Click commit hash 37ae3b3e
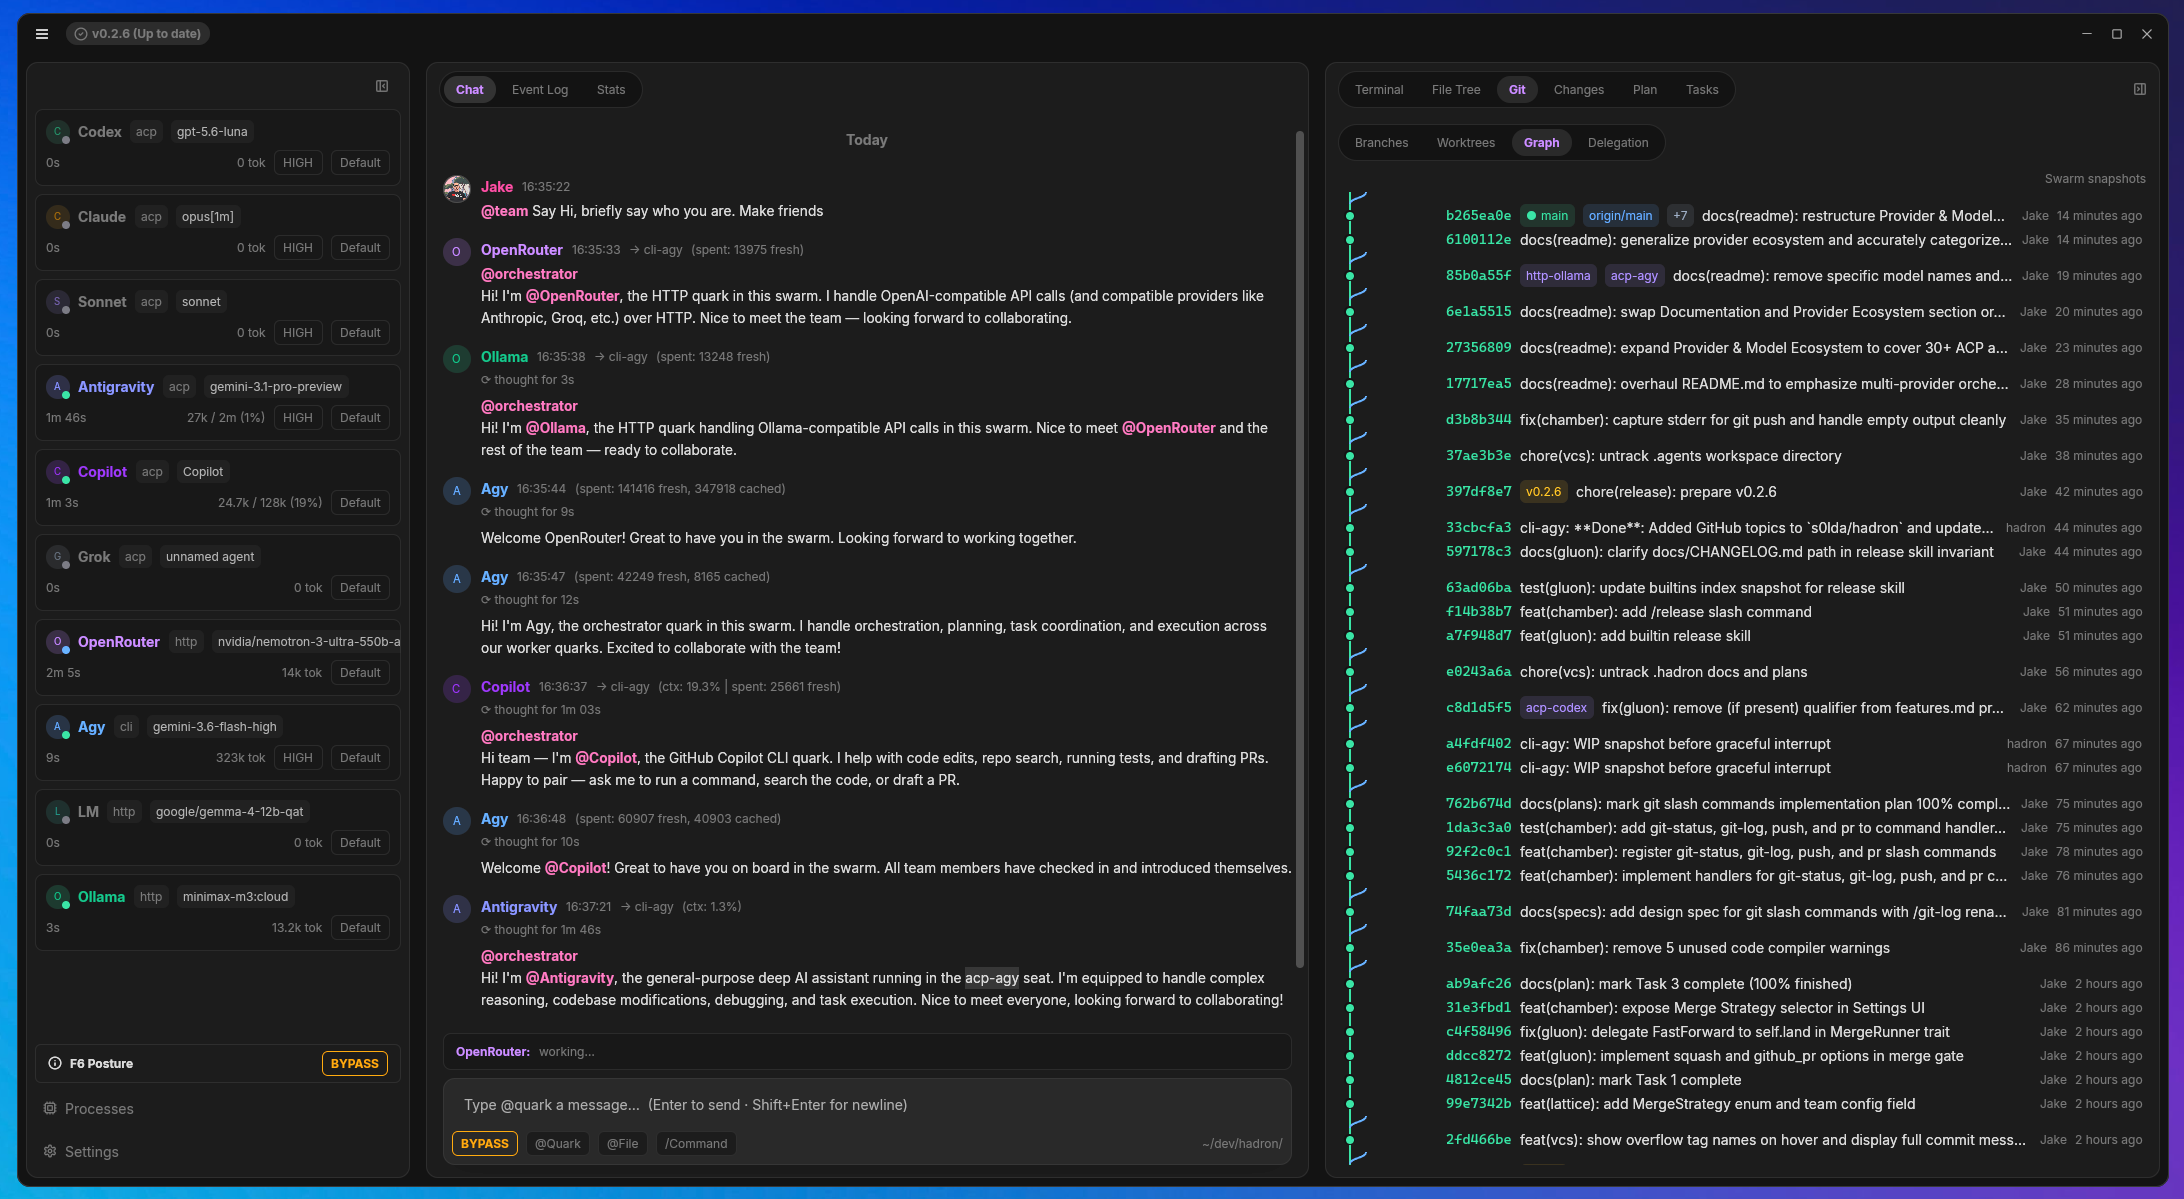The height and width of the screenshot is (1199, 2184). 1478,456
